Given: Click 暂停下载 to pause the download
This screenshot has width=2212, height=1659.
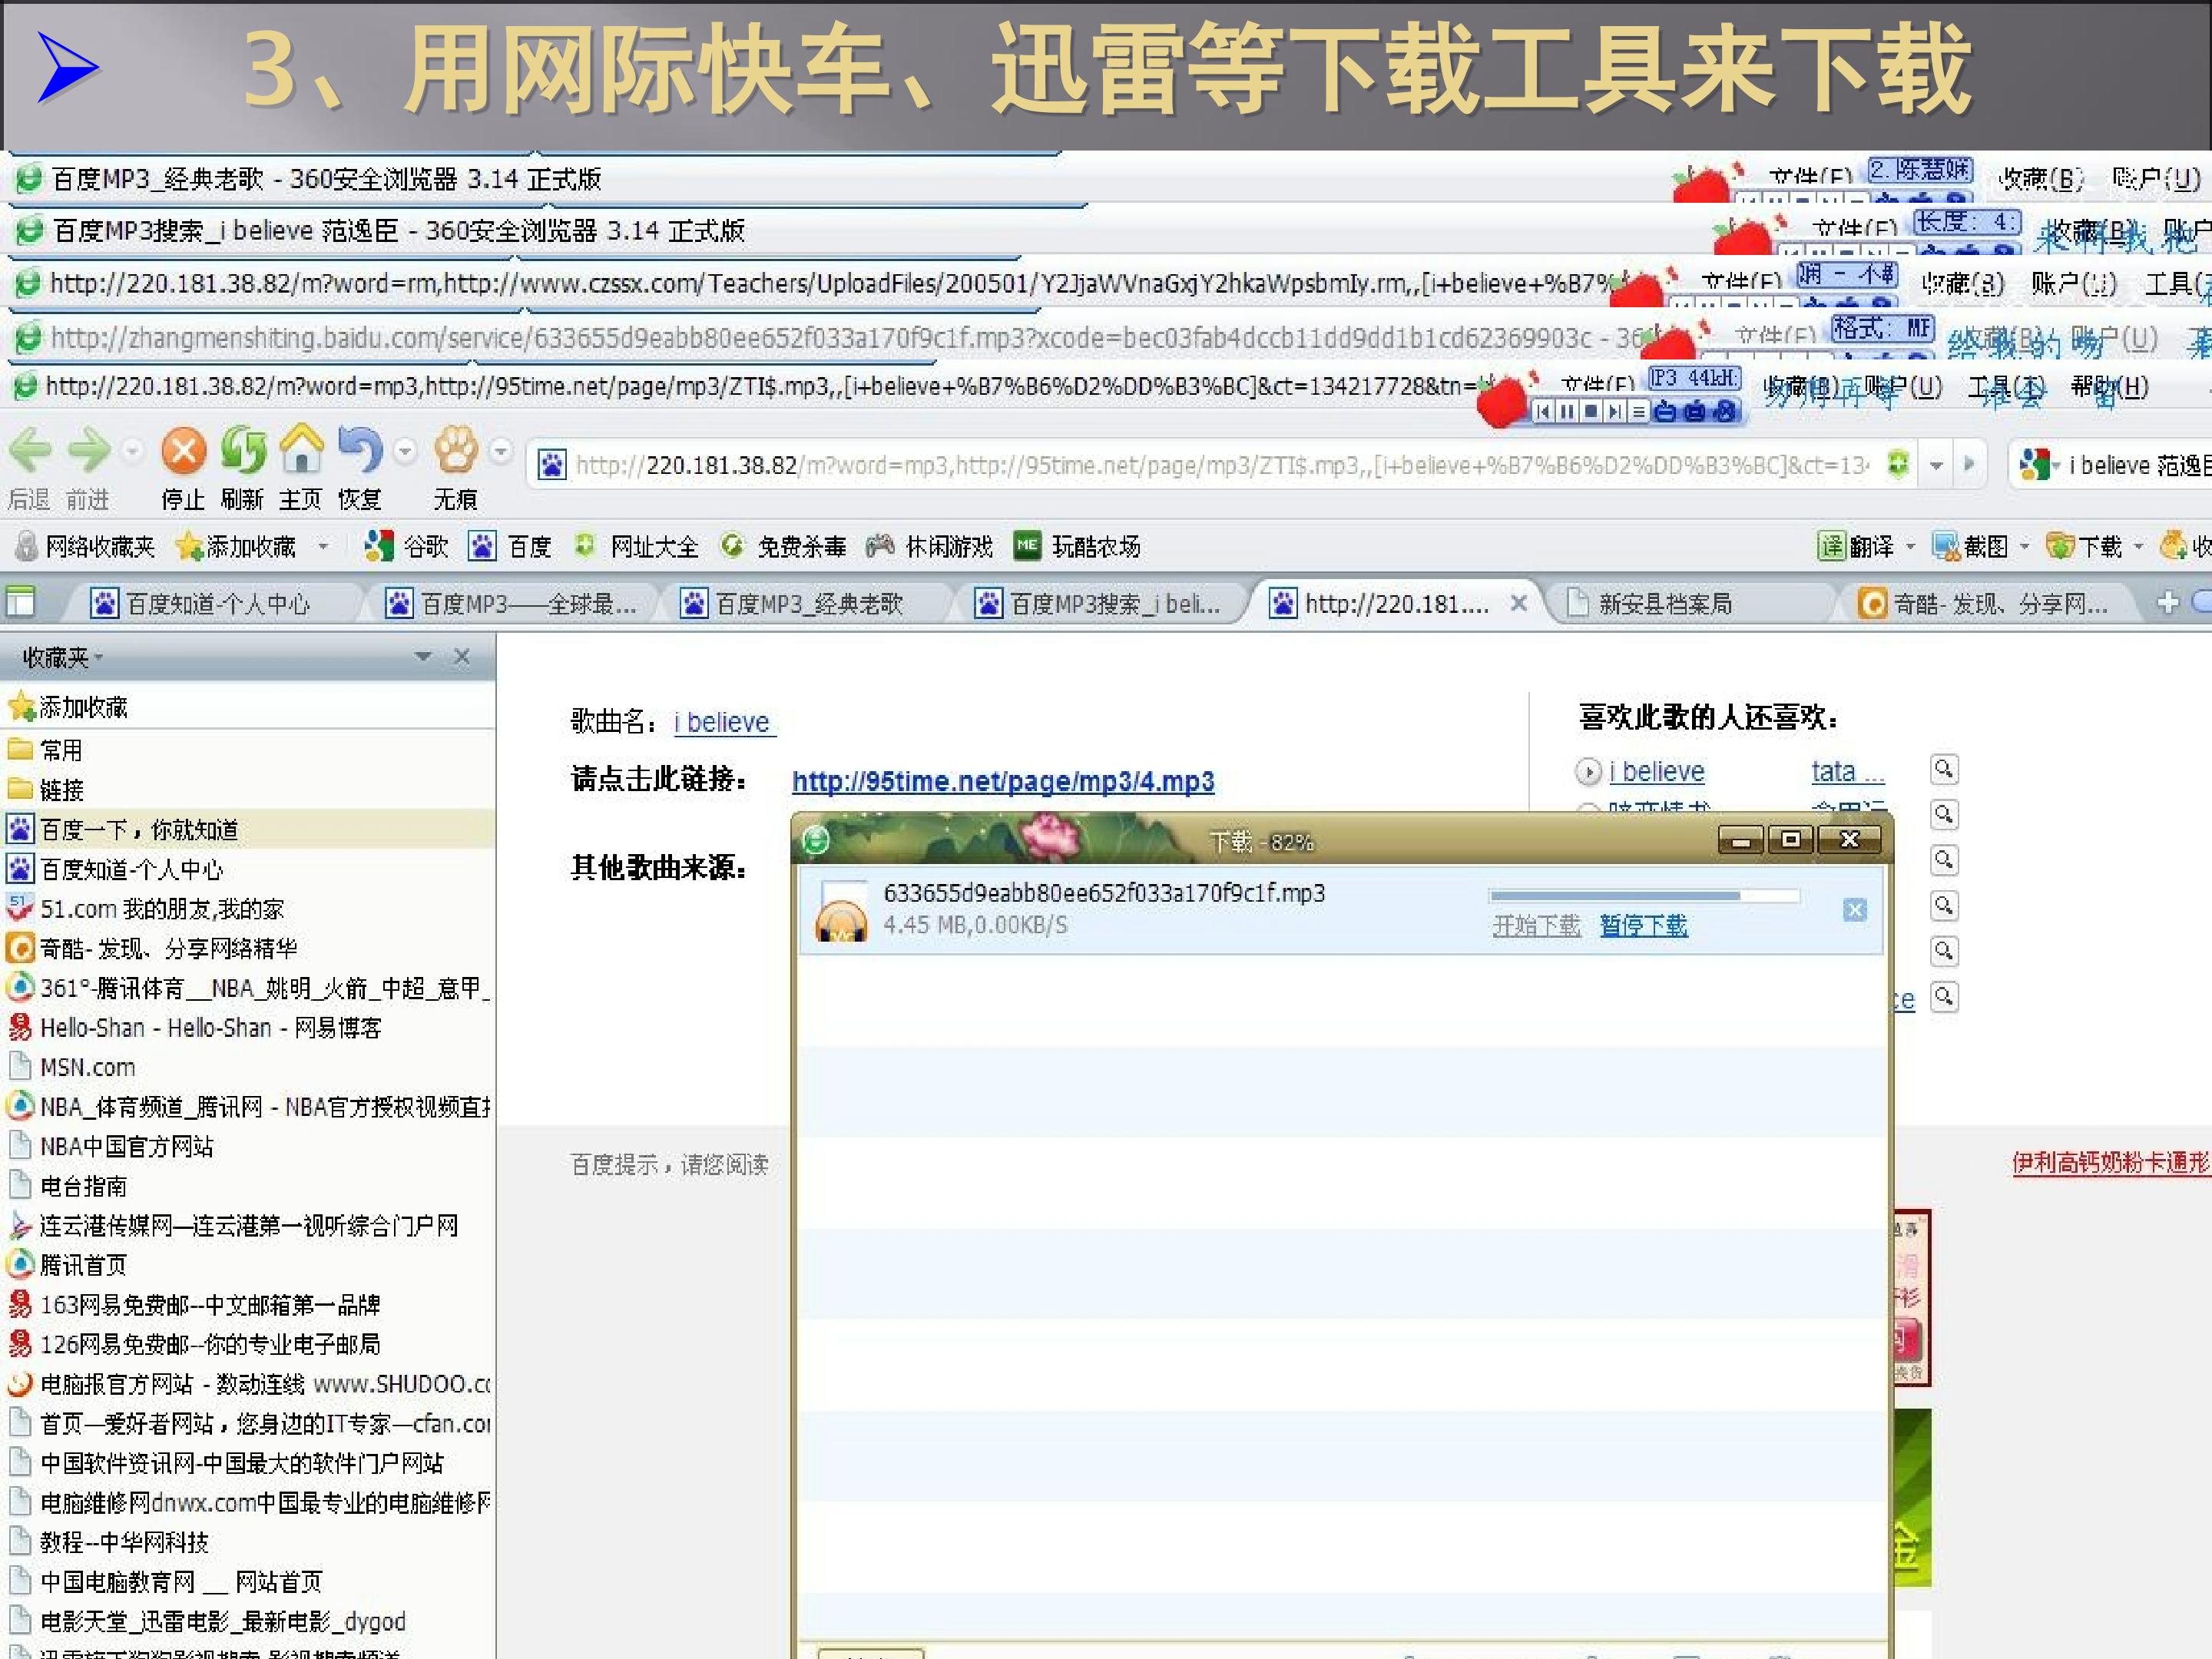Looking at the screenshot, I should (1643, 926).
